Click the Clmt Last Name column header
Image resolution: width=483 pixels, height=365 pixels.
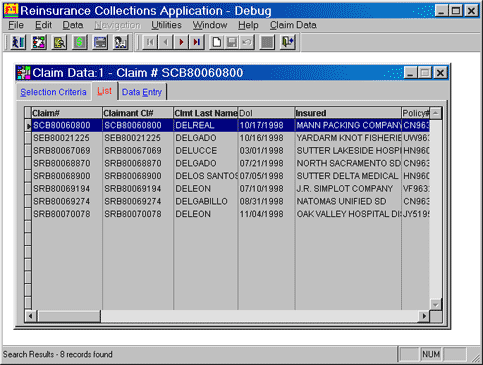(206, 113)
